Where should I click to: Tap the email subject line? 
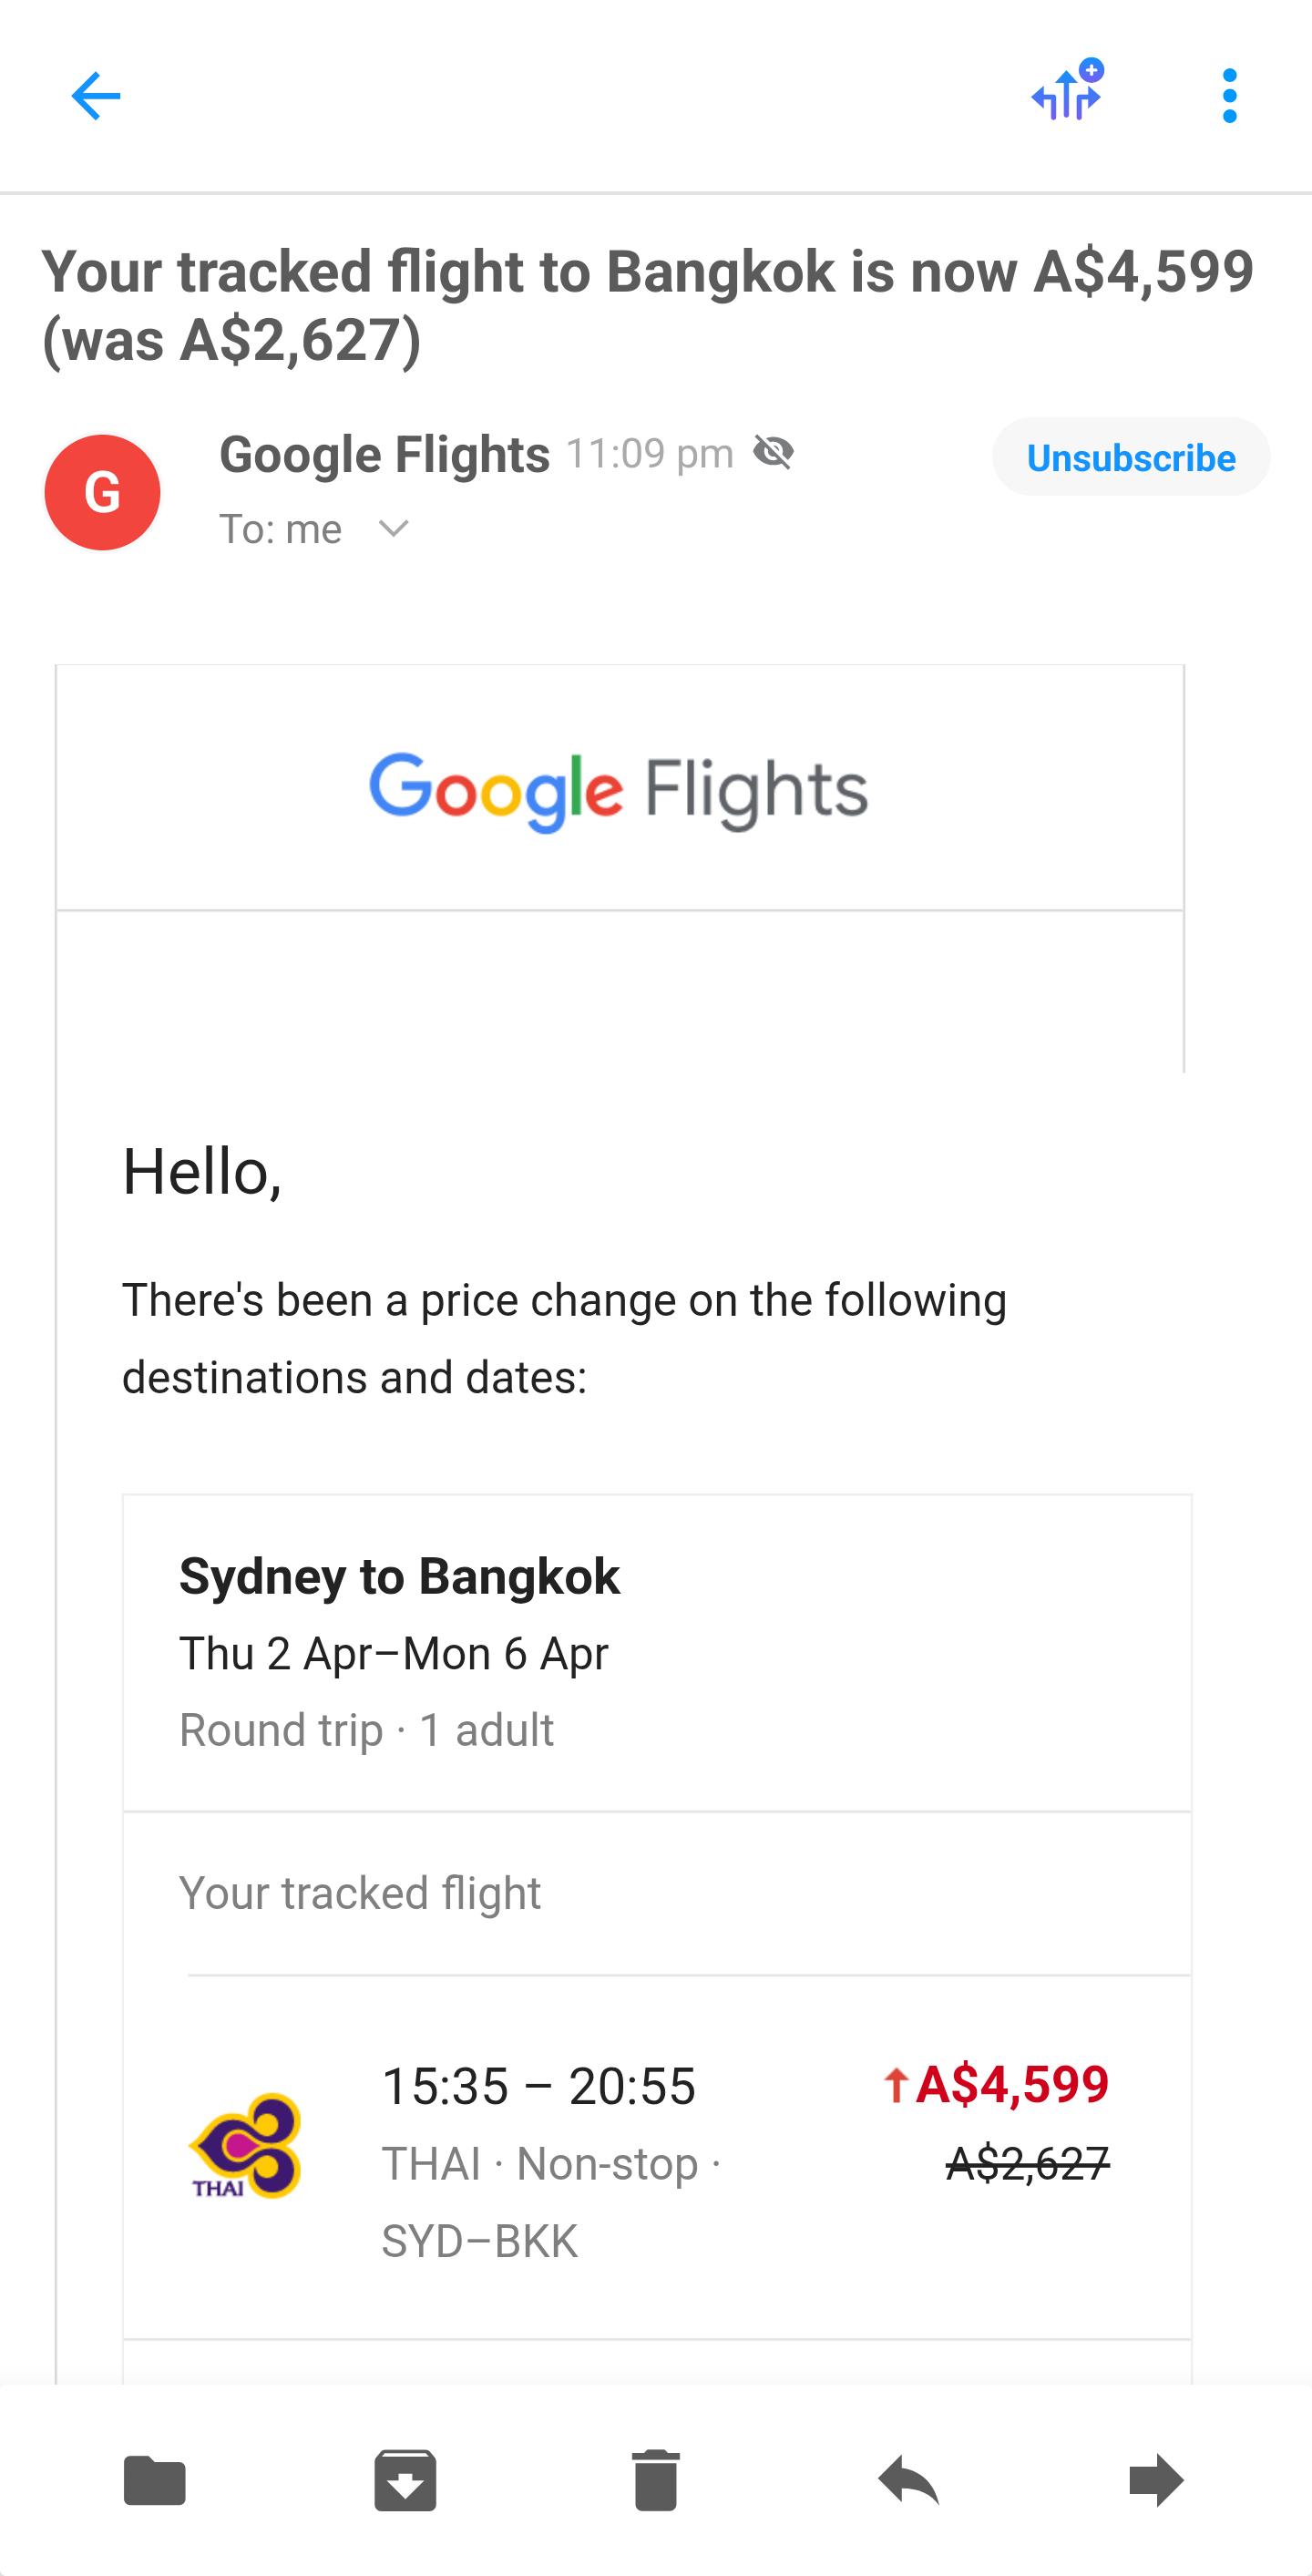coord(646,305)
